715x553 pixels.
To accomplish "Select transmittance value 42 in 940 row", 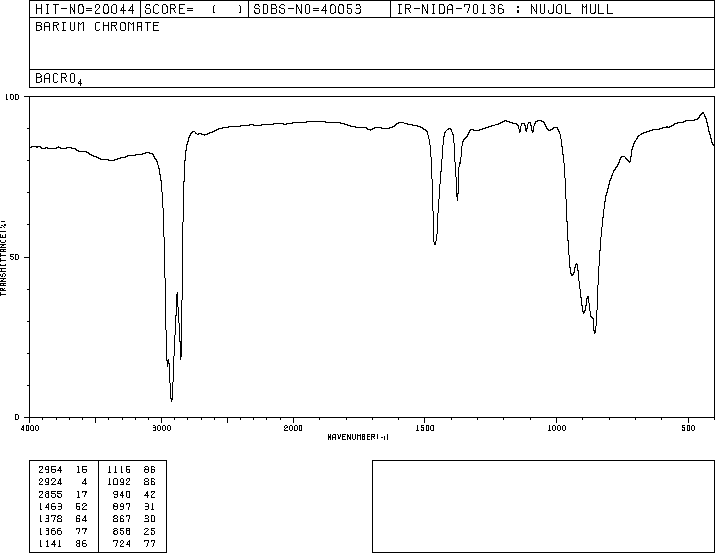I will point(150,494).
